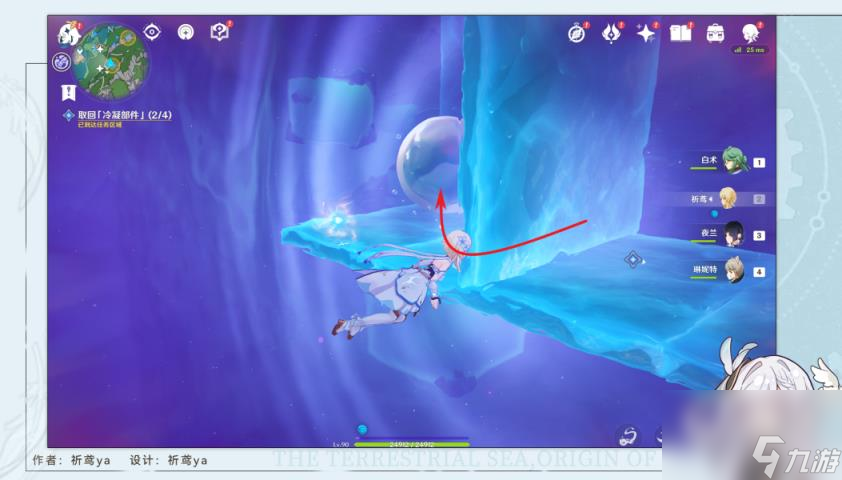This screenshot has height=480, width=842.
Task: Open the Paimon menu icon
Action: point(68,32)
